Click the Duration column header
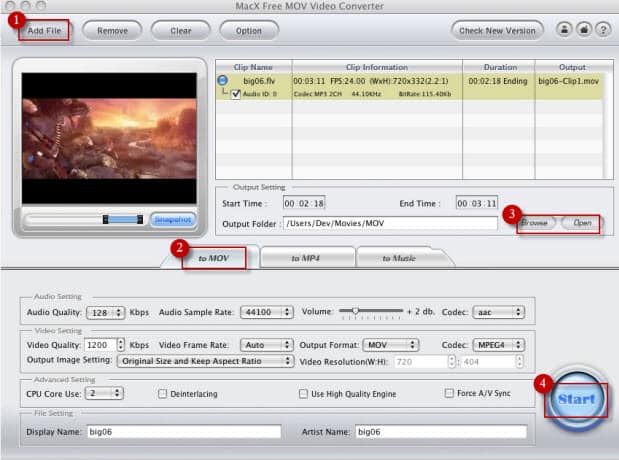This screenshot has height=460, width=619. tap(500, 67)
